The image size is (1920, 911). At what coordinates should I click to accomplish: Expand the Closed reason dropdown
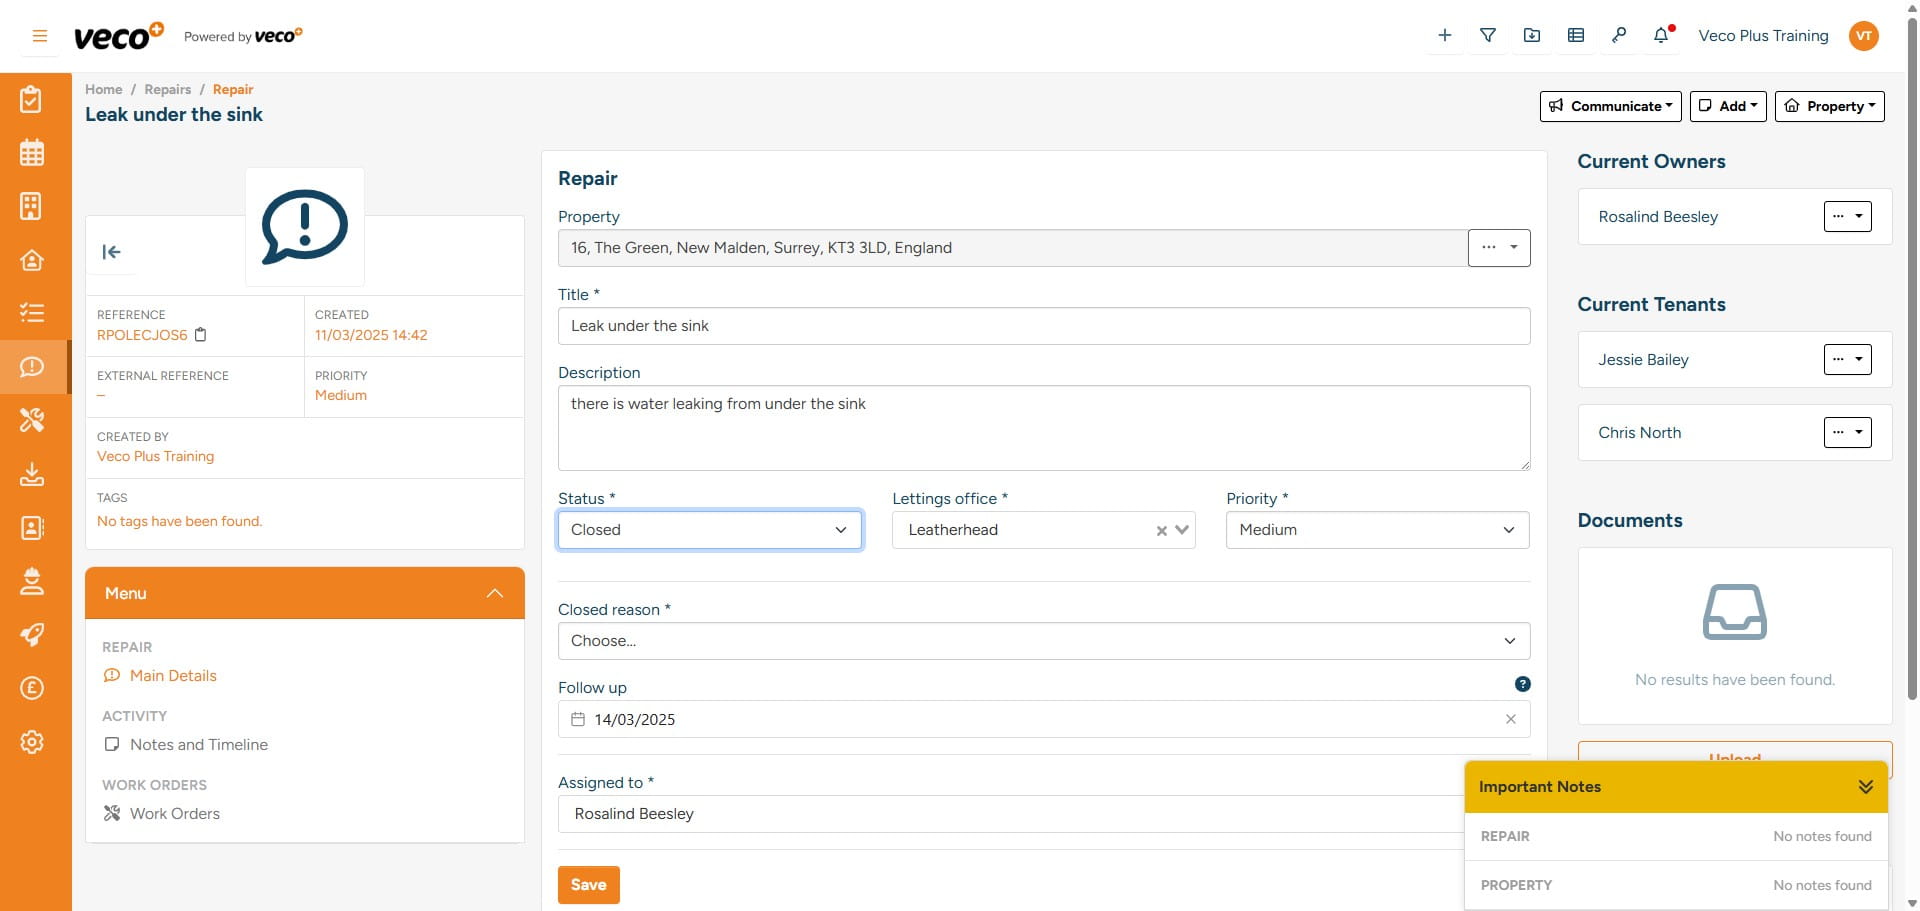(1043, 640)
